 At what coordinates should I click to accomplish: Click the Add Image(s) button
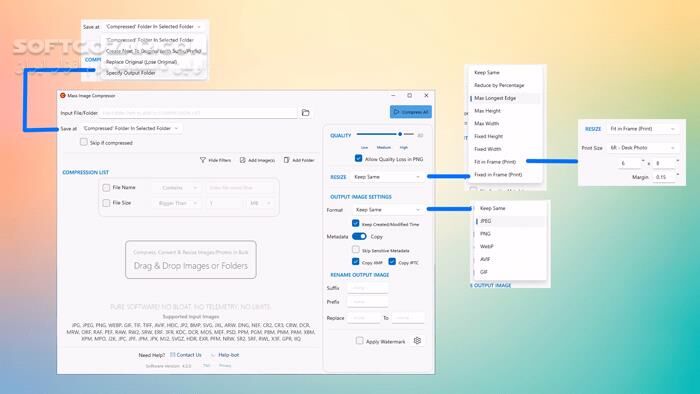257,160
